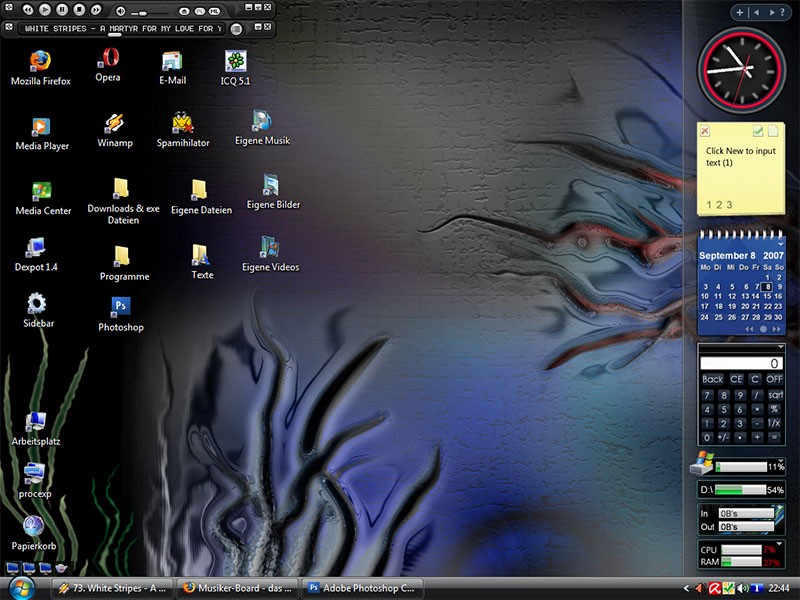Select the procexp desktop icon
The image size is (800, 600).
click(35, 480)
